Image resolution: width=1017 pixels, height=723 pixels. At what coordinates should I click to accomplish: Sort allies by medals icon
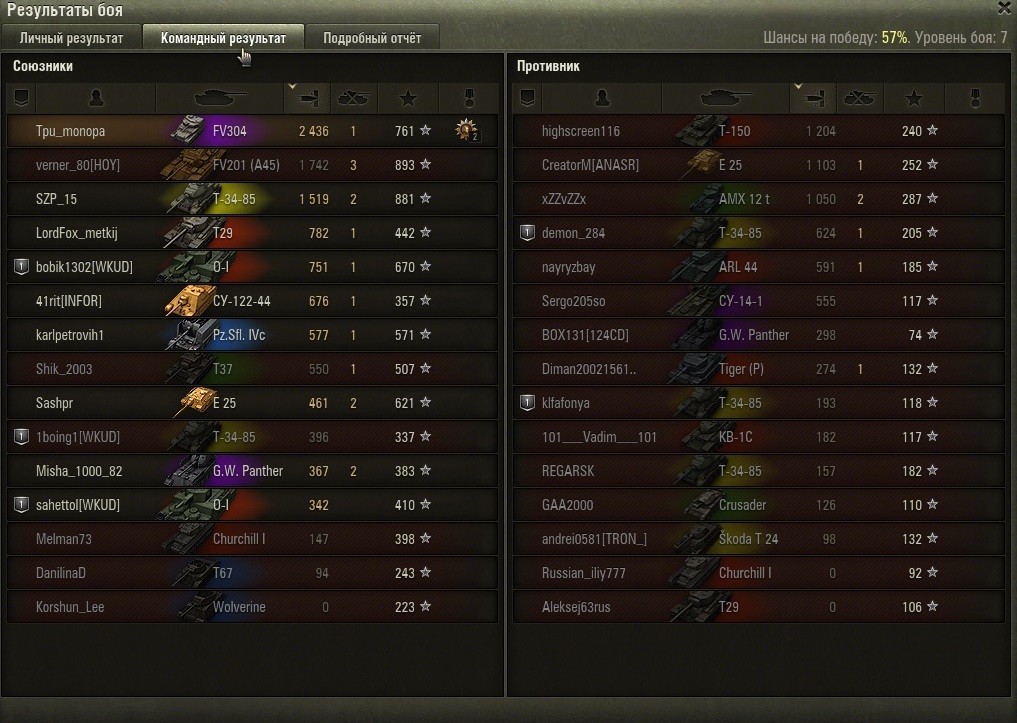click(469, 99)
